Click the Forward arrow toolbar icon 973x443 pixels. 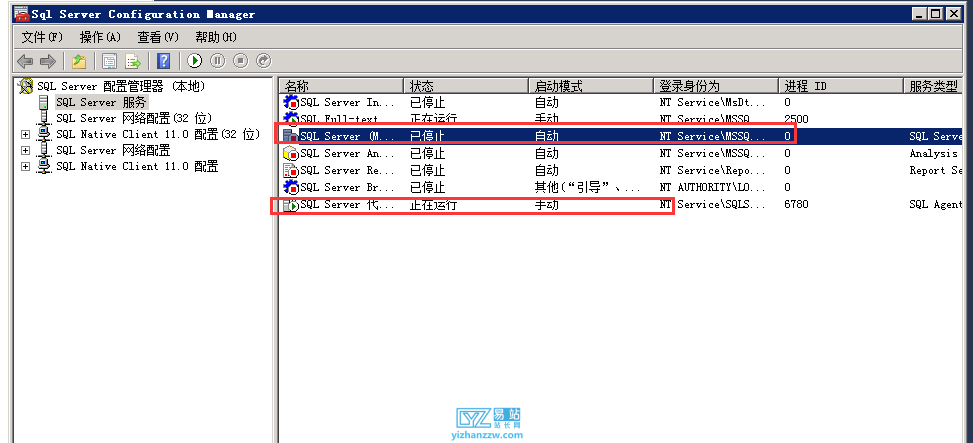(x=48, y=61)
